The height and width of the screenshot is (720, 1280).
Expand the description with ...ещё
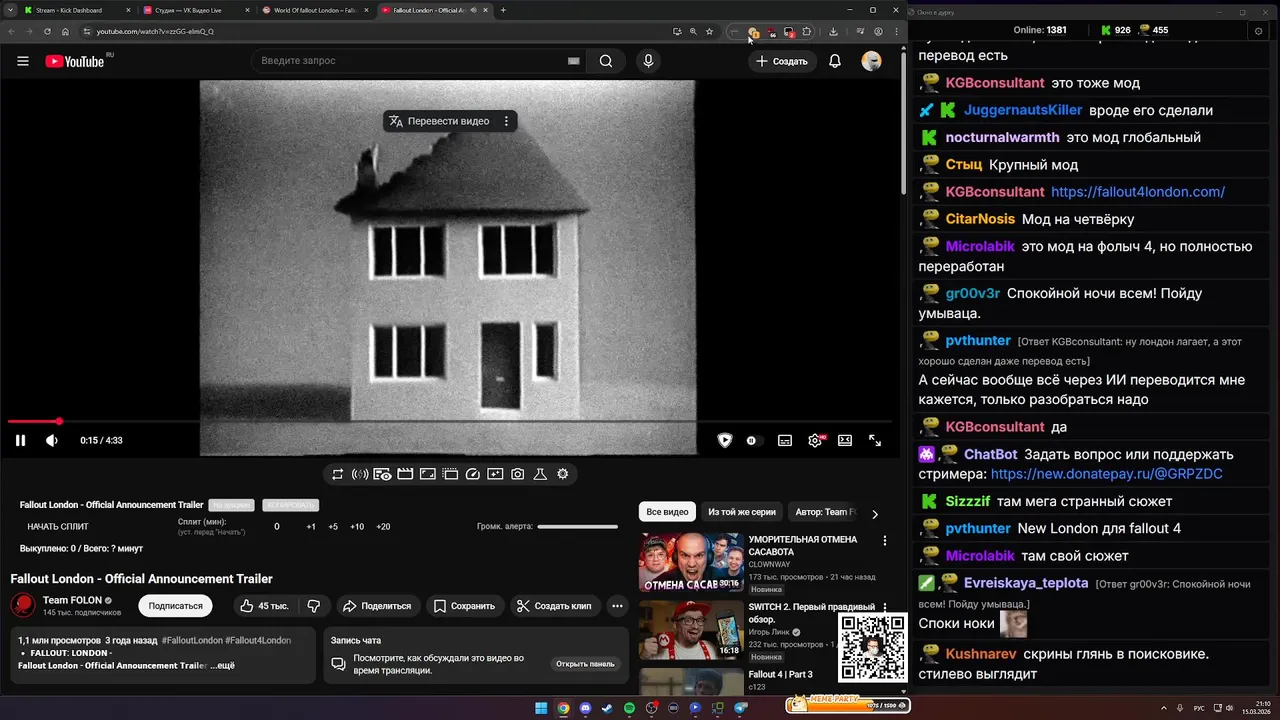[x=222, y=665]
